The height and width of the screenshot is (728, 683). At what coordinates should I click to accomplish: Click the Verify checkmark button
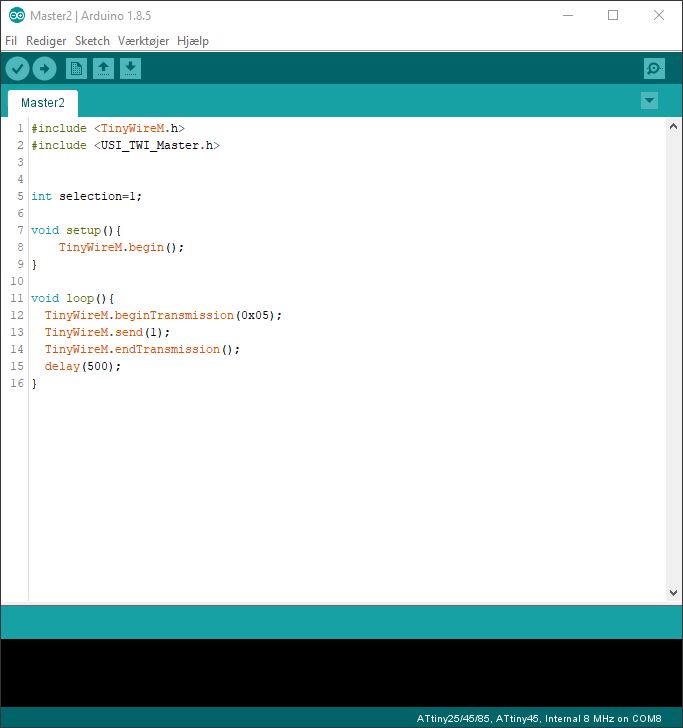(x=18, y=69)
